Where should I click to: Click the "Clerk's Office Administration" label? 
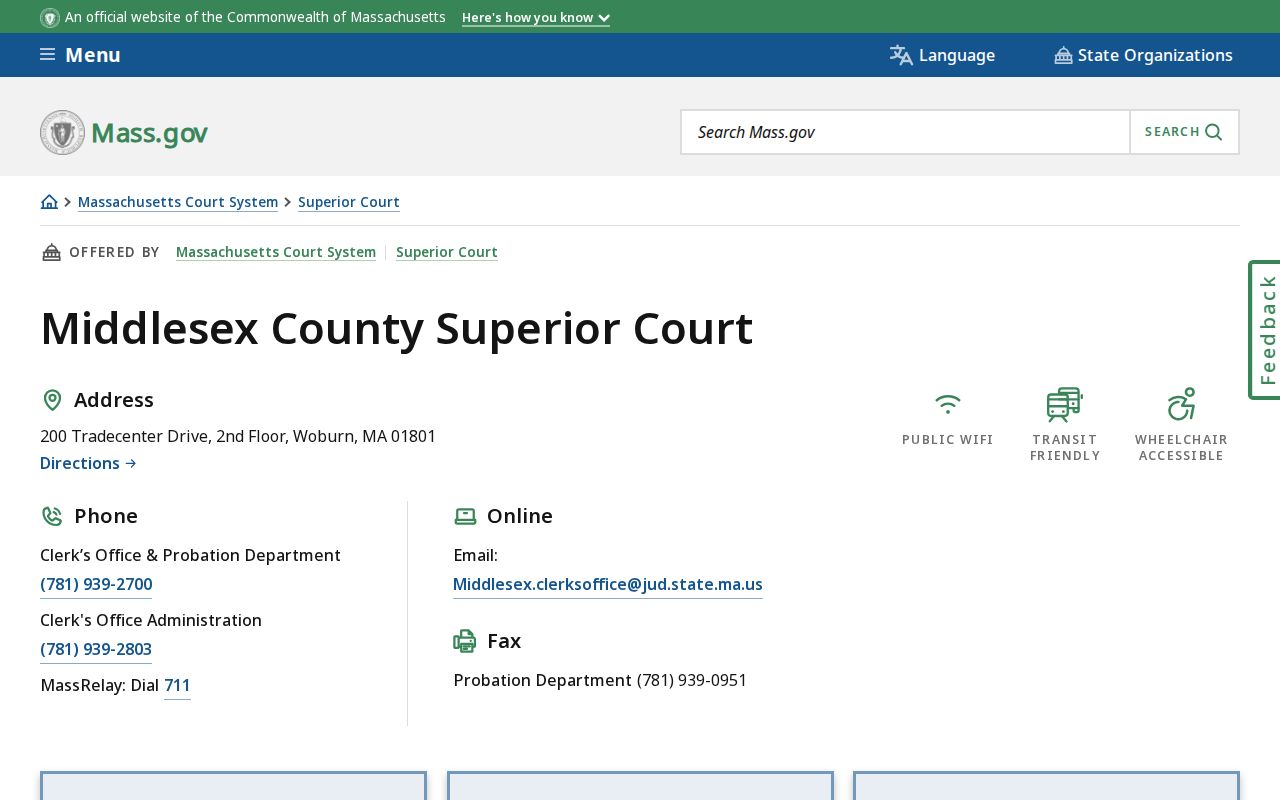click(x=151, y=621)
